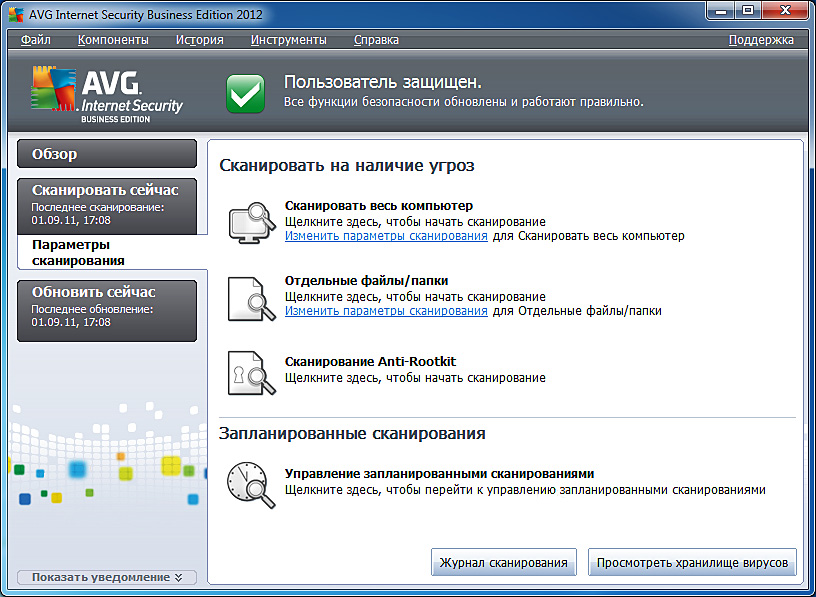Go to the Обзор overview section
The image size is (816, 597).
[x=107, y=154]
